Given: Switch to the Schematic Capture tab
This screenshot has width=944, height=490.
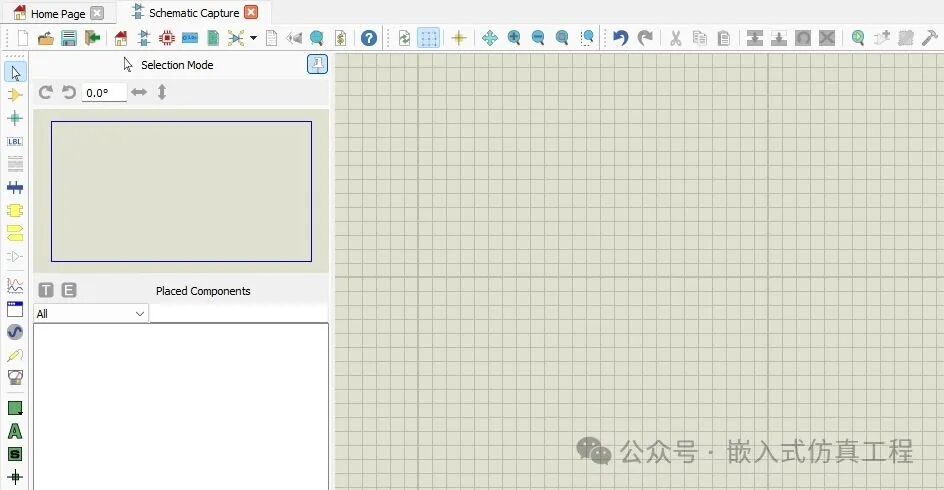Looking at the screenshot, I should point(194,13).
